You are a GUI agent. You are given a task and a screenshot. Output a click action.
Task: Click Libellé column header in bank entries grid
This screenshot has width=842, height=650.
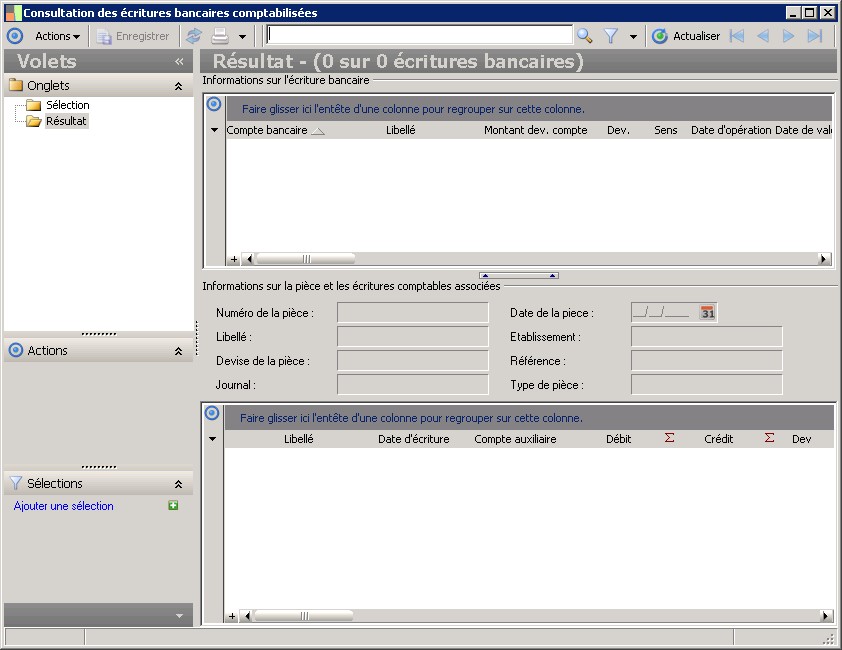(x=401, y=130)
